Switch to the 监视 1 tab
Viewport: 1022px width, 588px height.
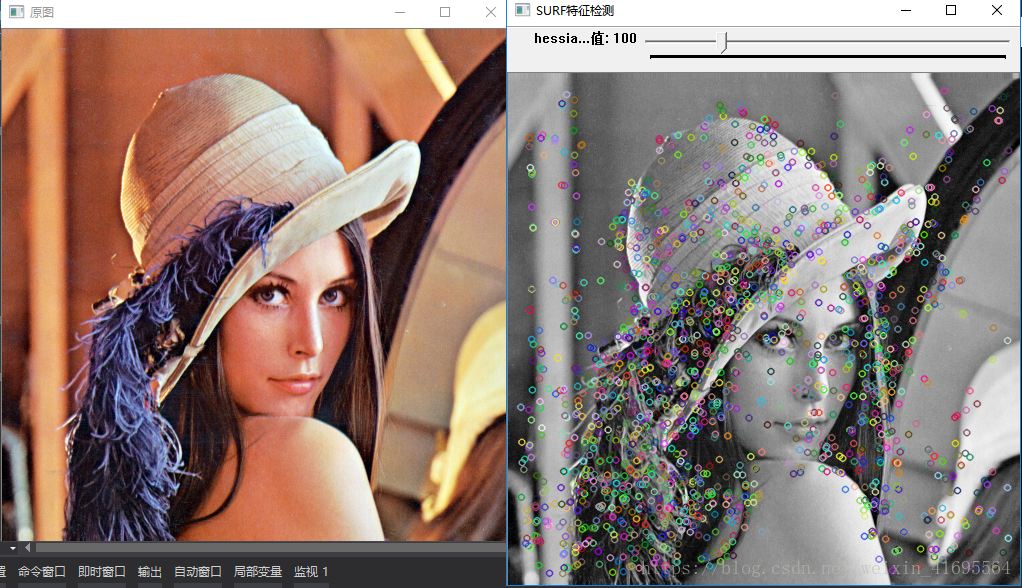click(x=311, y=572)
